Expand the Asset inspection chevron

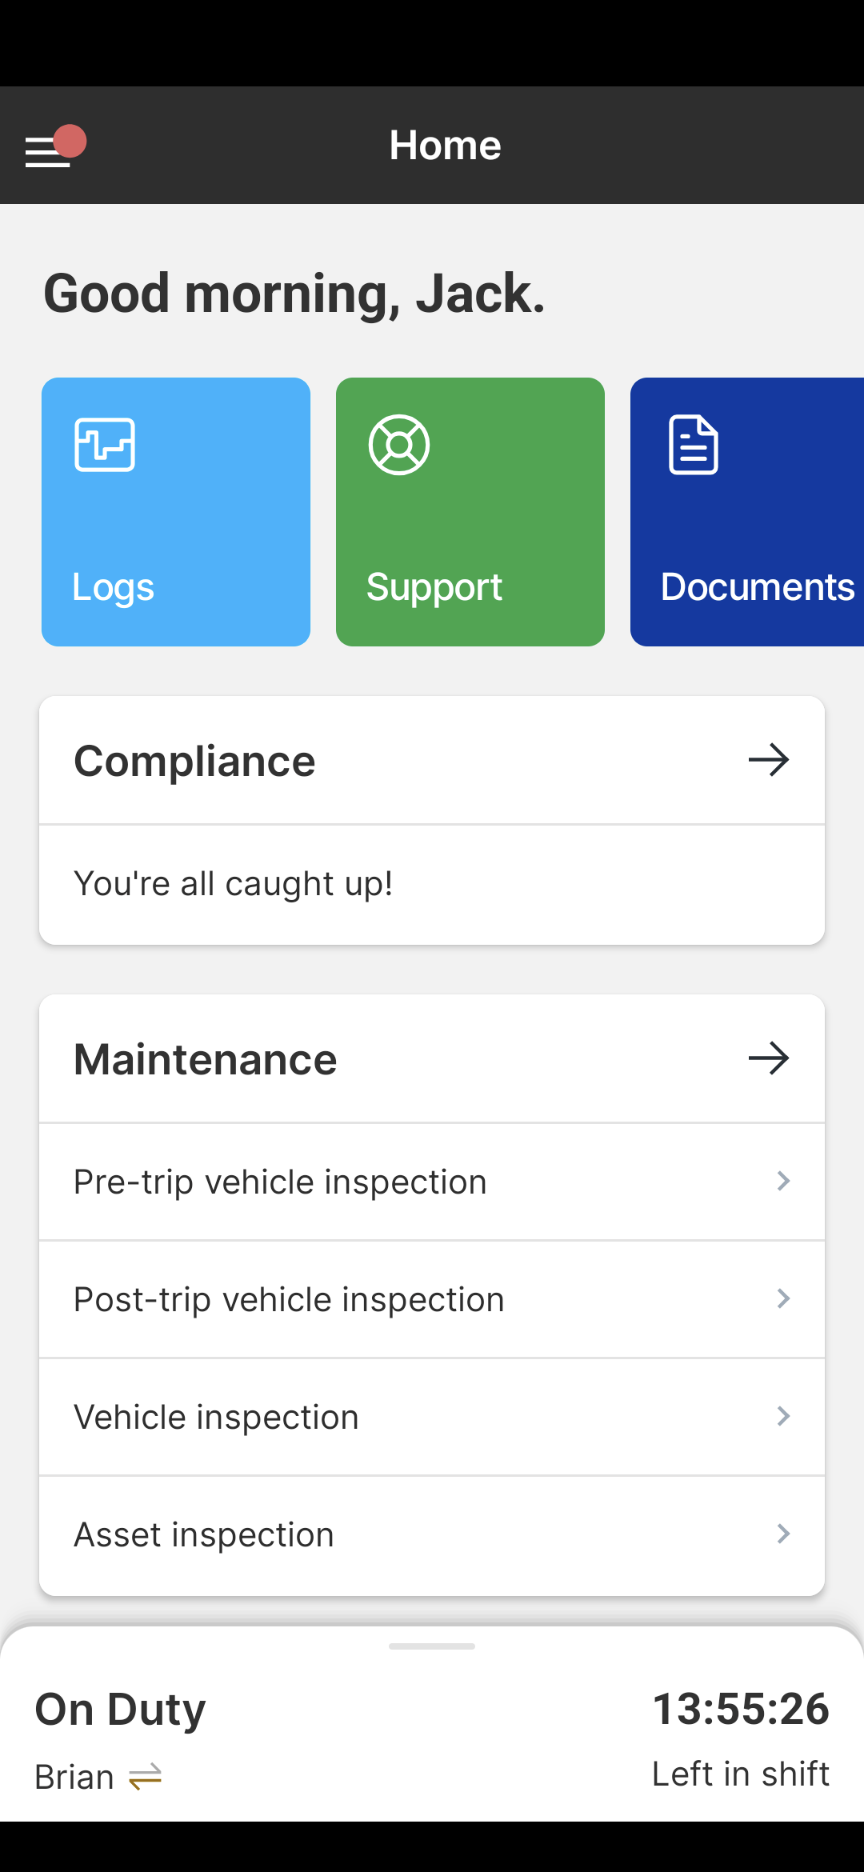(x=783, y=1534)
